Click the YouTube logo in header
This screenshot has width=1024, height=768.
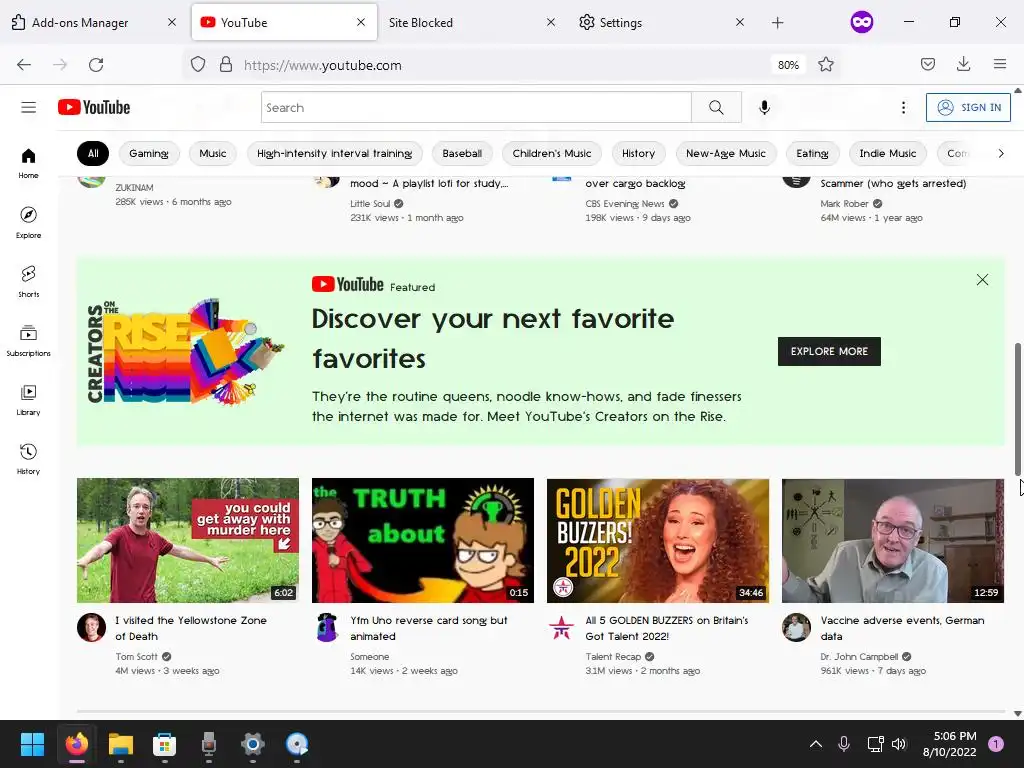(94, 107)
